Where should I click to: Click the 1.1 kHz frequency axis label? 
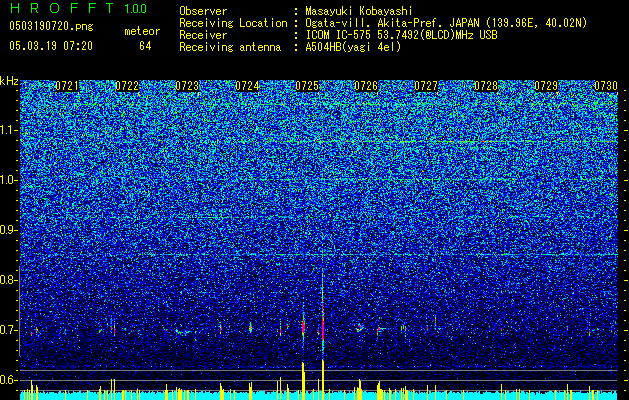pos(8,130)
